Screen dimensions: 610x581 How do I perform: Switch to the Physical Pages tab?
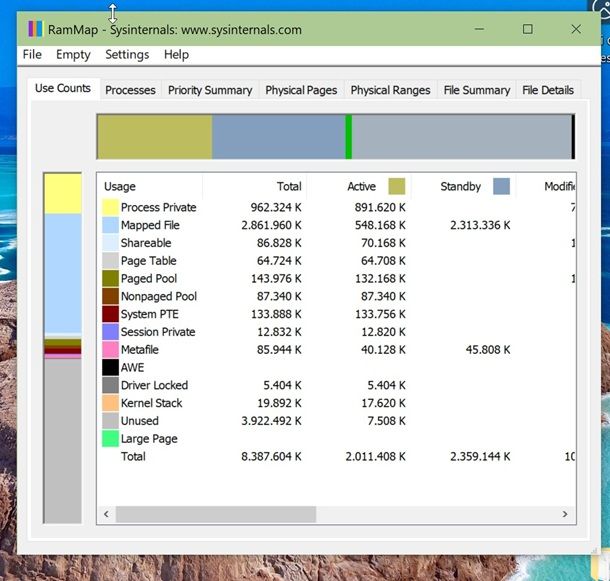[301, 90]
